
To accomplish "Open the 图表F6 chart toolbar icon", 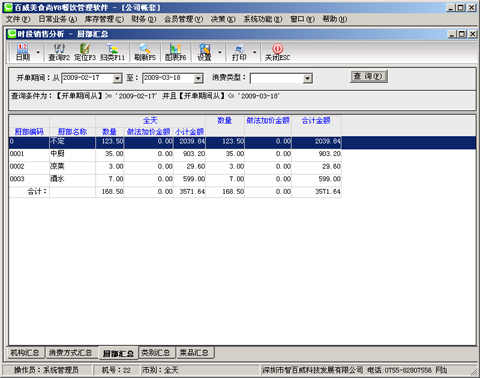I will click(x=175, y=52).
